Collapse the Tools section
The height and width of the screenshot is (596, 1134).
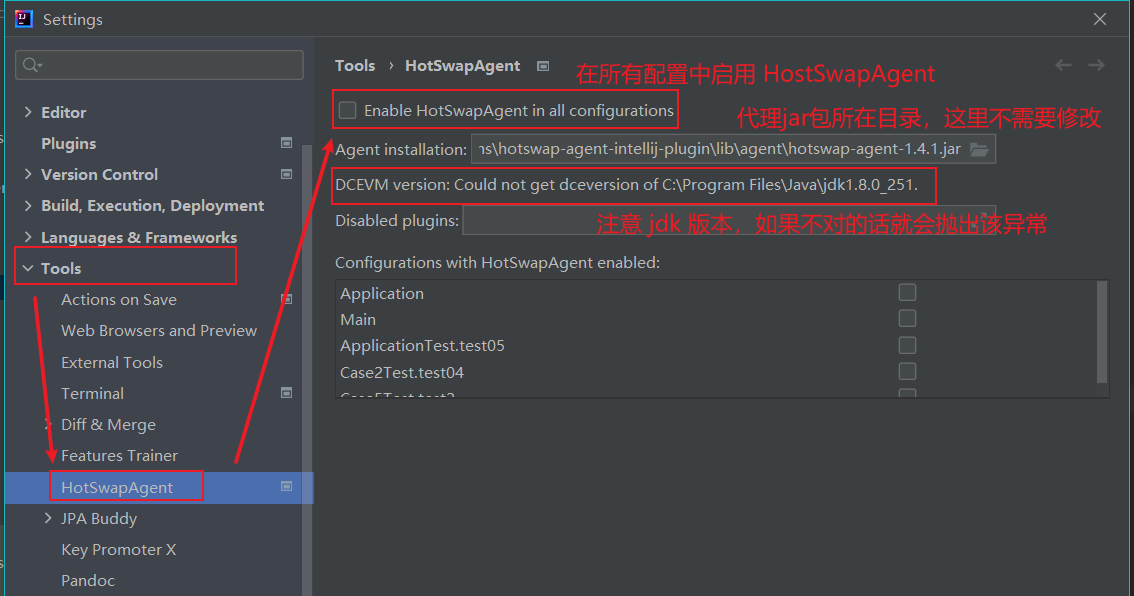pyautogui.click(x=27, y=267)
